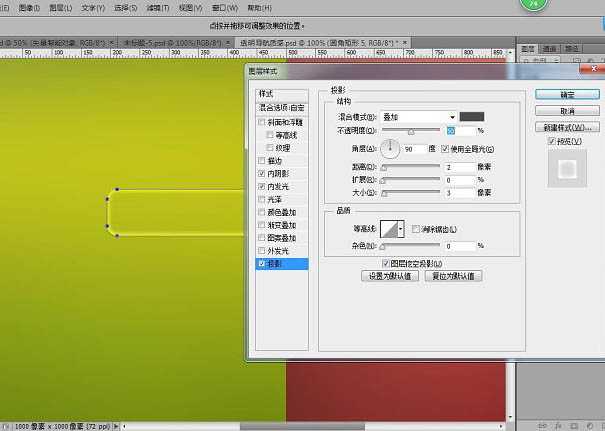
Task: Open the 等高线 contour picker arrow
Action: tap(401, 229)
